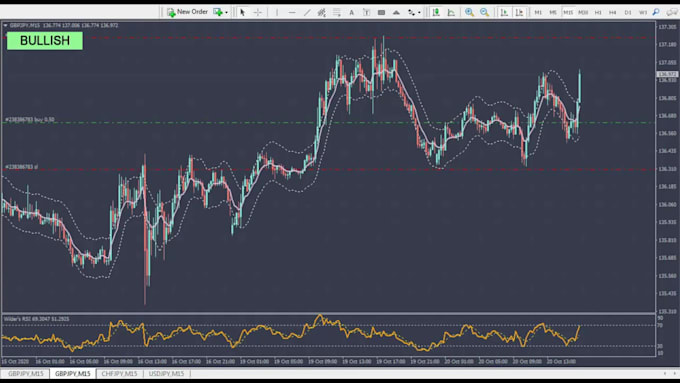Image resolution: width=680 pixels, height=383 pixels.
Task: Click the '20 Oct 13:00' time axis label
Action: coord(561,361)
